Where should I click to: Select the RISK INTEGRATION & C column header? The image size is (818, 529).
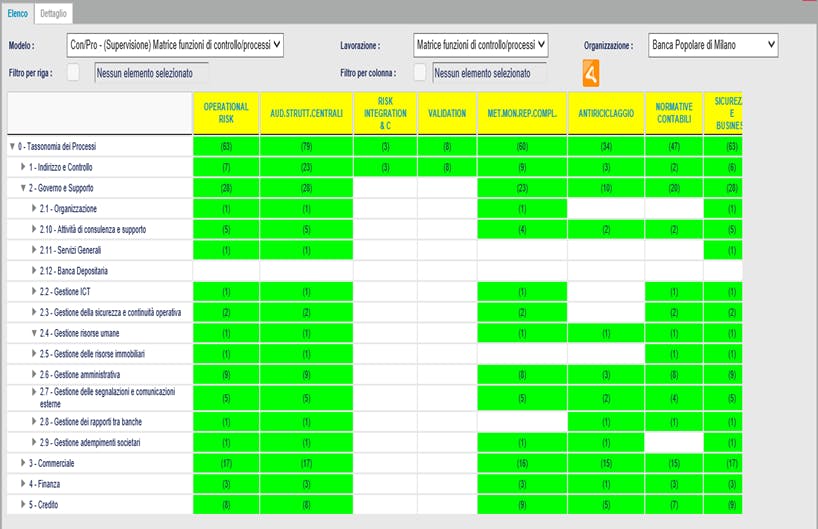point(385,113)
